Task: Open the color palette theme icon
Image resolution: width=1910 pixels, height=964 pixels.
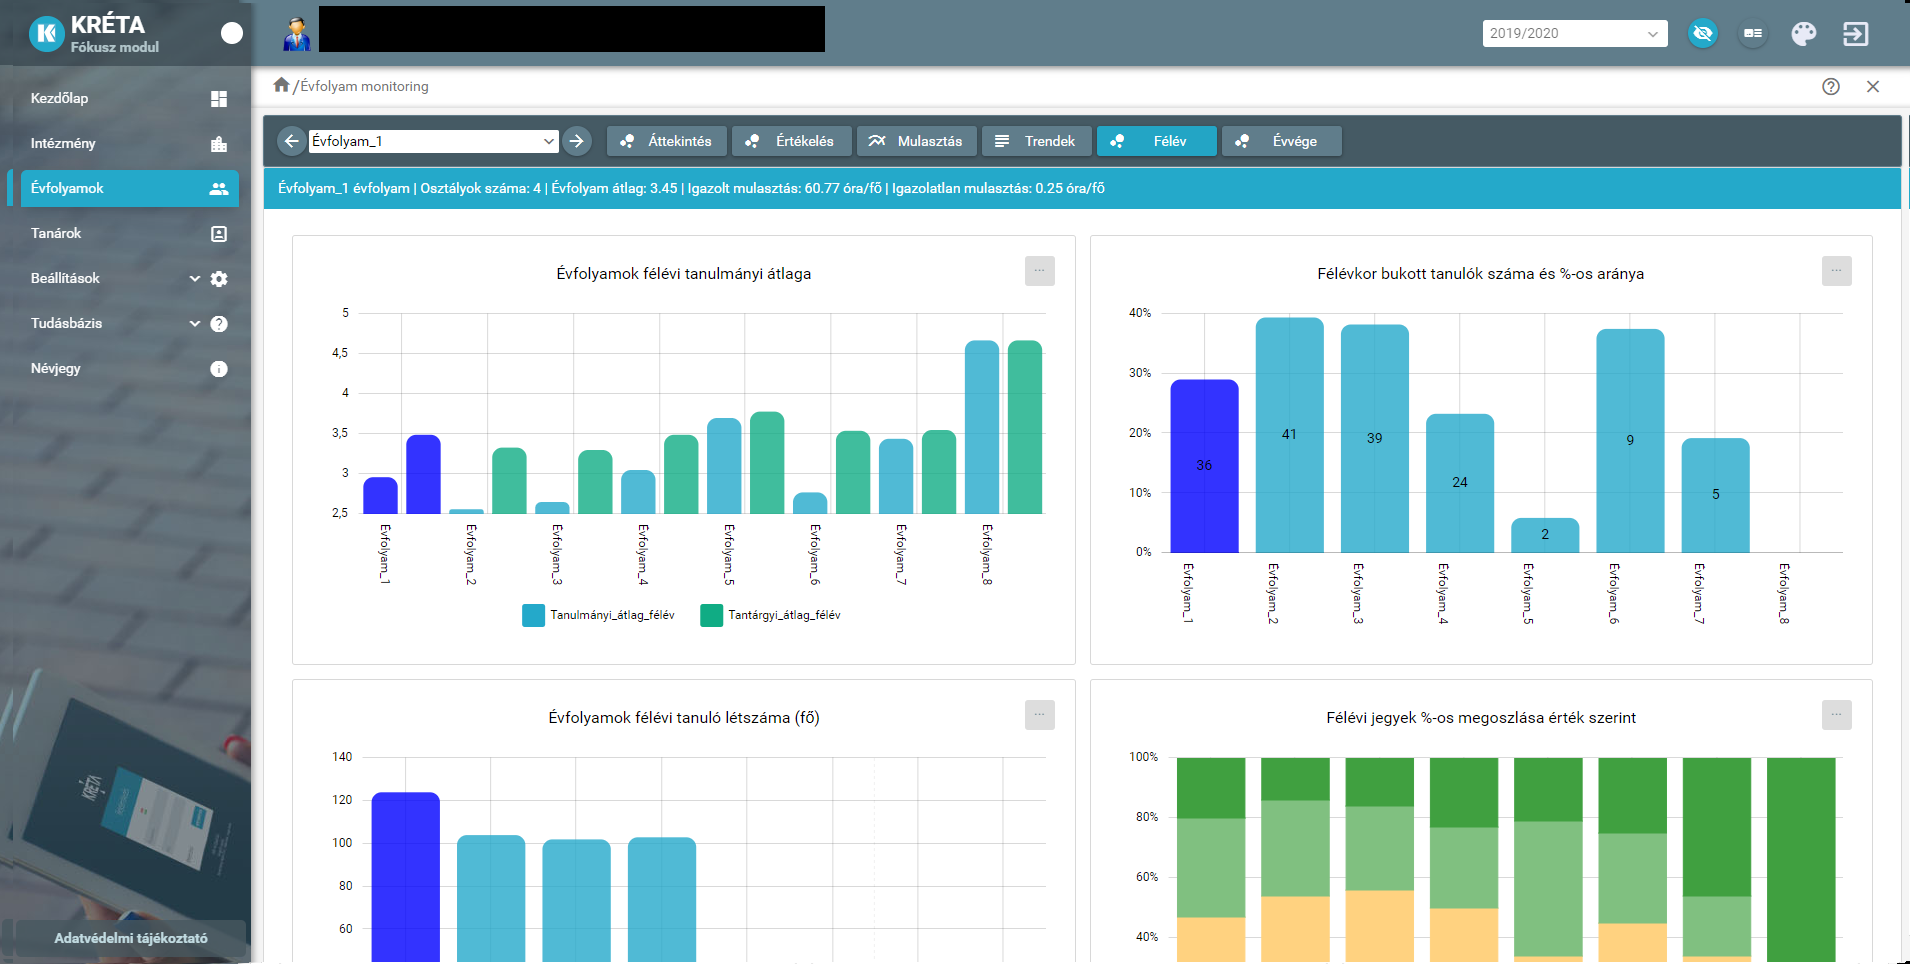Action: pos(1804,34)
